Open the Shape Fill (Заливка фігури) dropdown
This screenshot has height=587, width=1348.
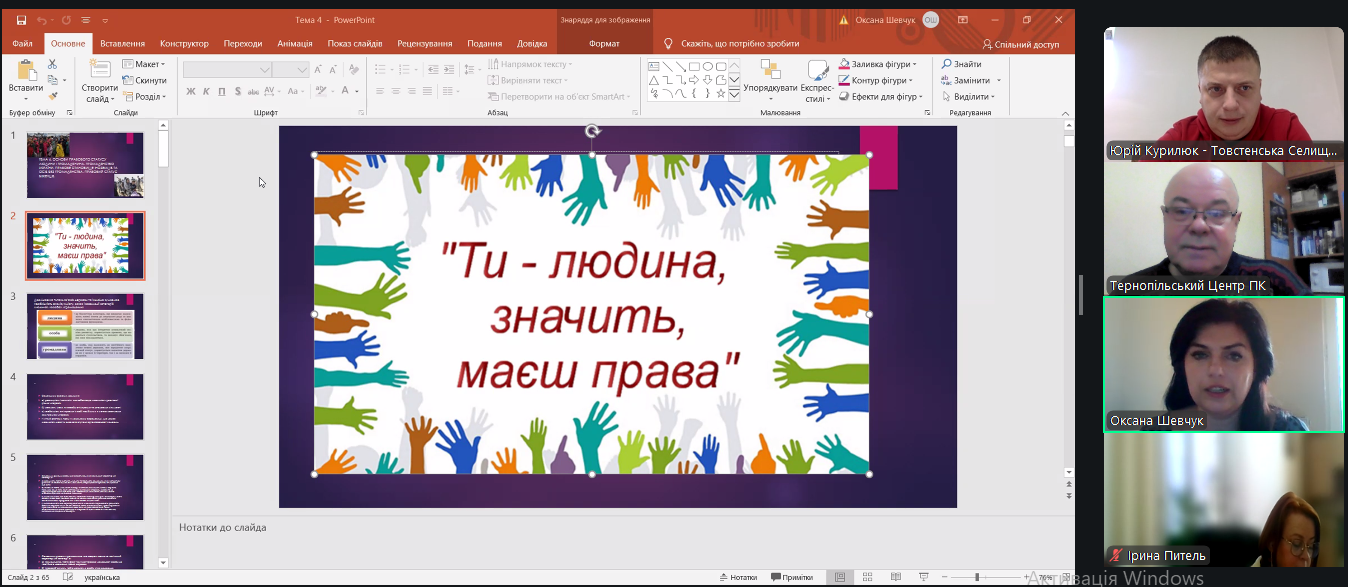tap(878, 64)
